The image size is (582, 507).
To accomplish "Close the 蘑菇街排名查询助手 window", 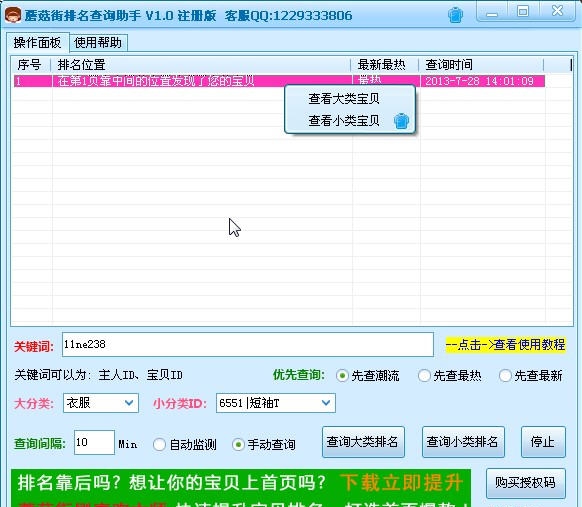I will coord(557,12).
